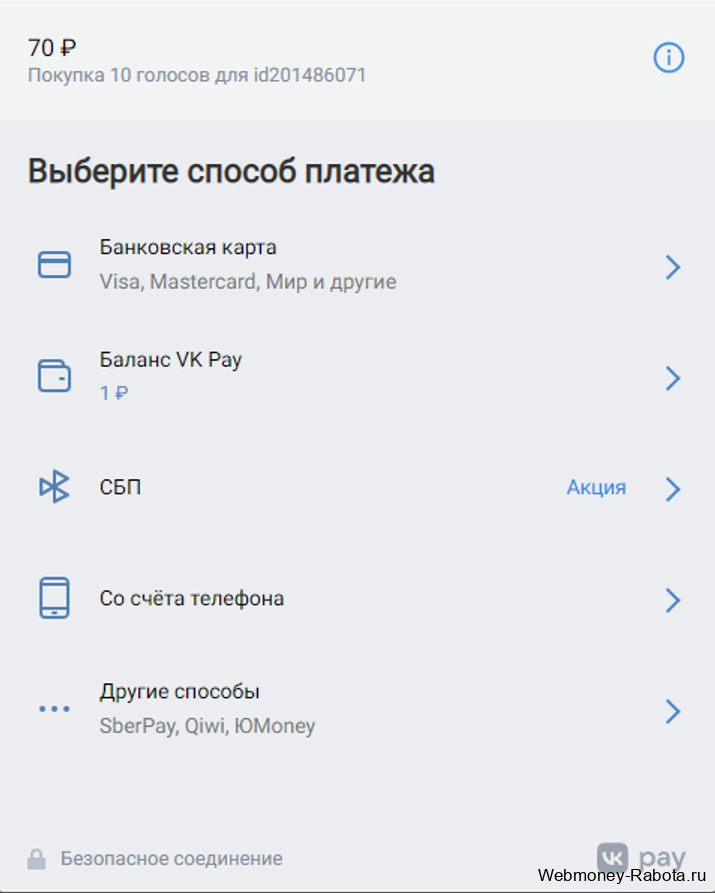715x893 pixels.
Task: Choose Другие способы option
Action: click(x=357, y=709)
